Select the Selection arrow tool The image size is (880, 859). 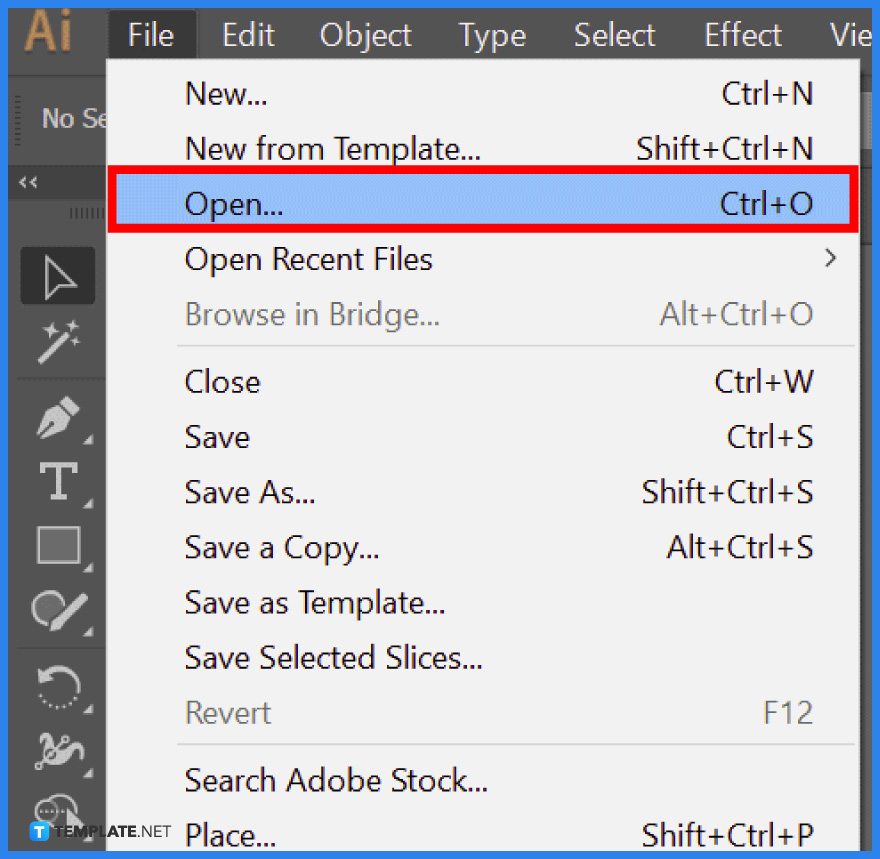pyautogui.click(x=58, y=275)
